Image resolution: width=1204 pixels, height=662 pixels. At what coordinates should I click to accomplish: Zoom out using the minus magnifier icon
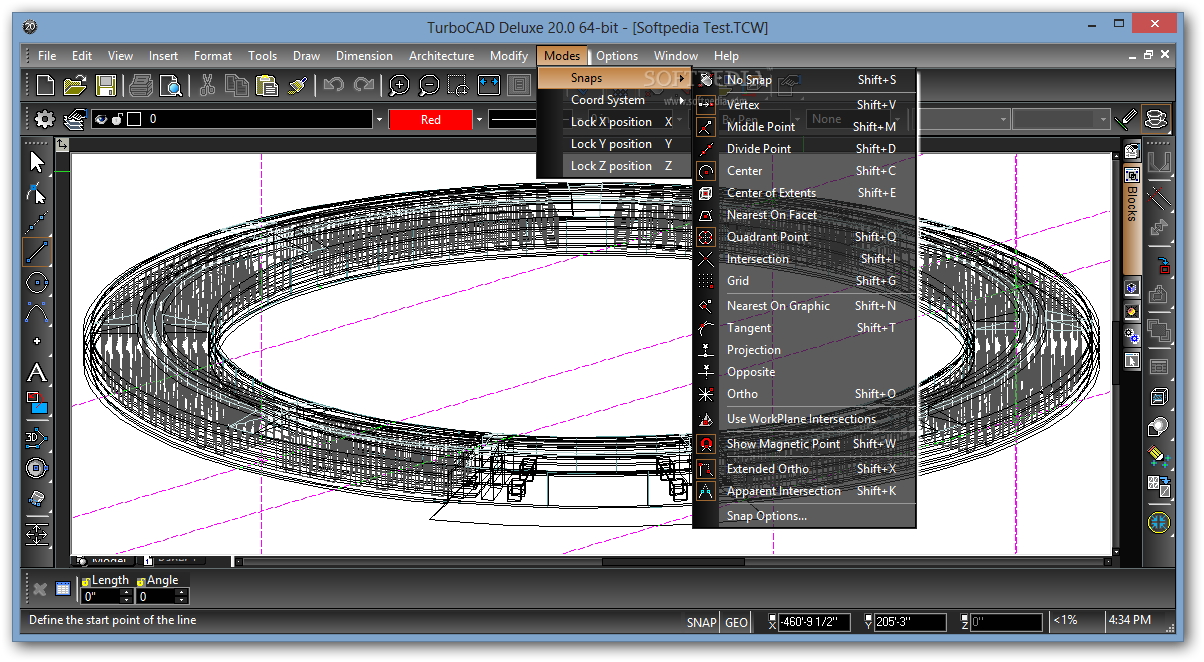tap(429, 85)
